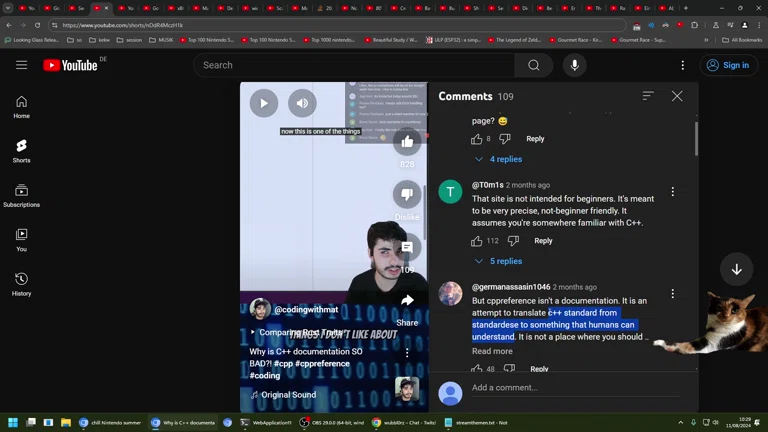The width and height of the screenshot is (768, 432).
Task: Go to Home in the sidebar
Action: click(21, 106)
